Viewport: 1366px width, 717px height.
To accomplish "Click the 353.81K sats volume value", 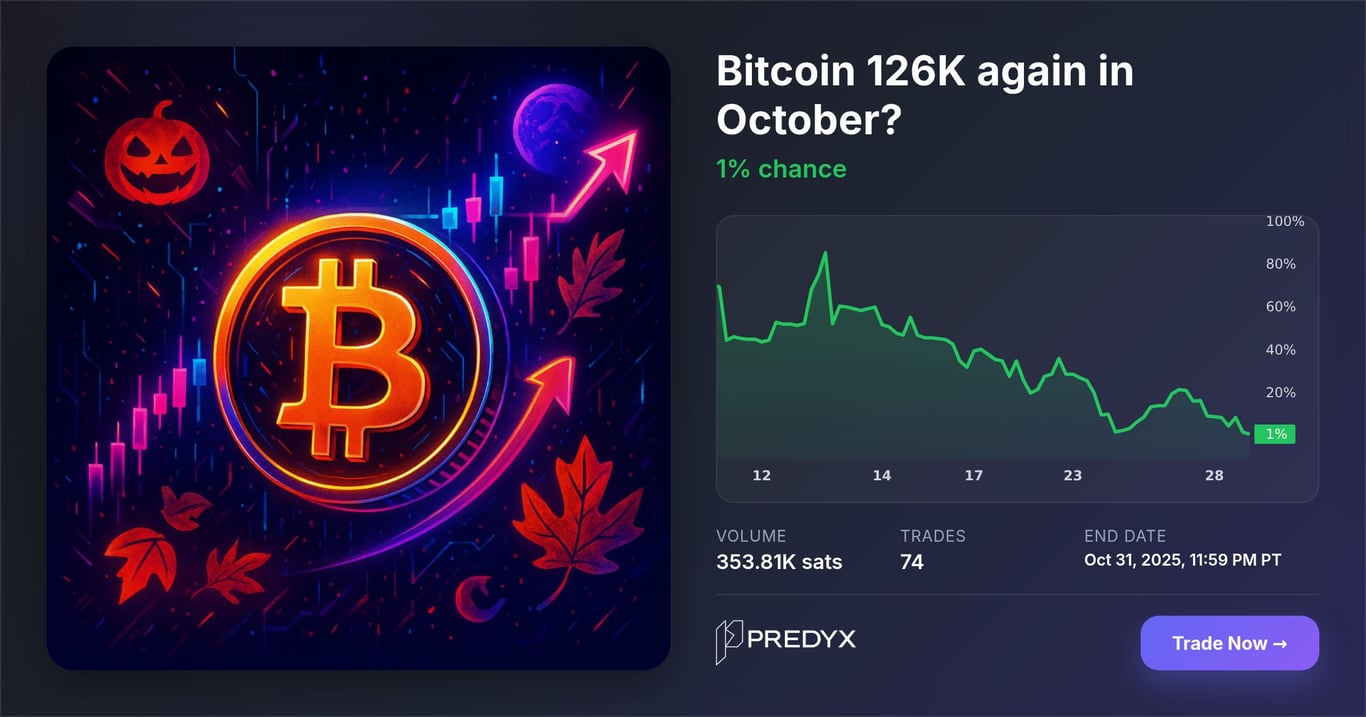I will point(779,562).
